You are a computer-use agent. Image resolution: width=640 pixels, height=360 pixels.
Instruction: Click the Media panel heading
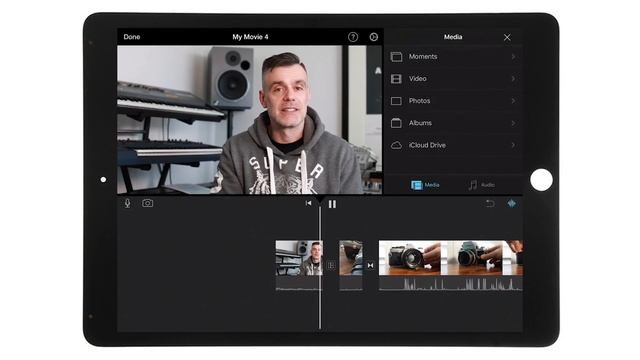[x=453, y=37]
